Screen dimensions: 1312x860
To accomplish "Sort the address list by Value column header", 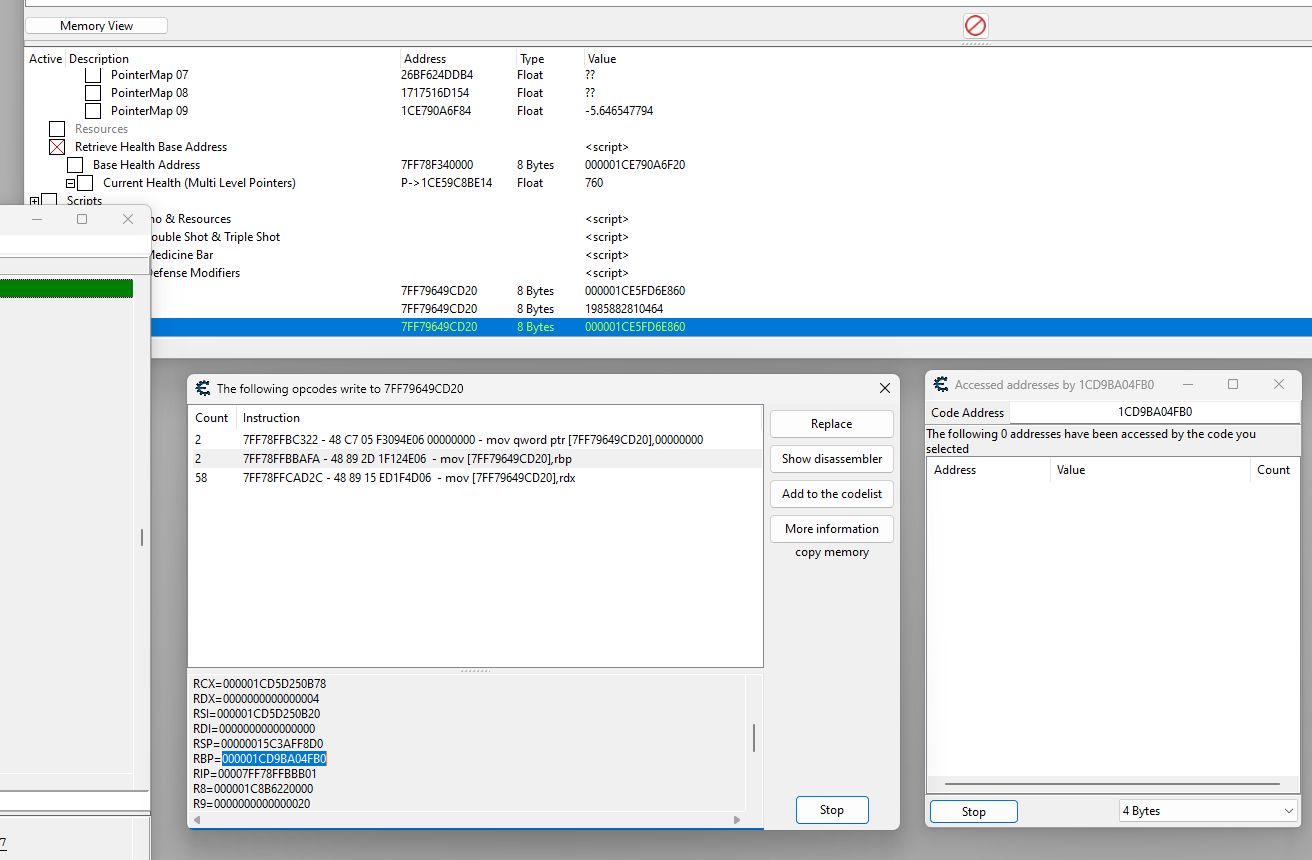I will (602, 59).
